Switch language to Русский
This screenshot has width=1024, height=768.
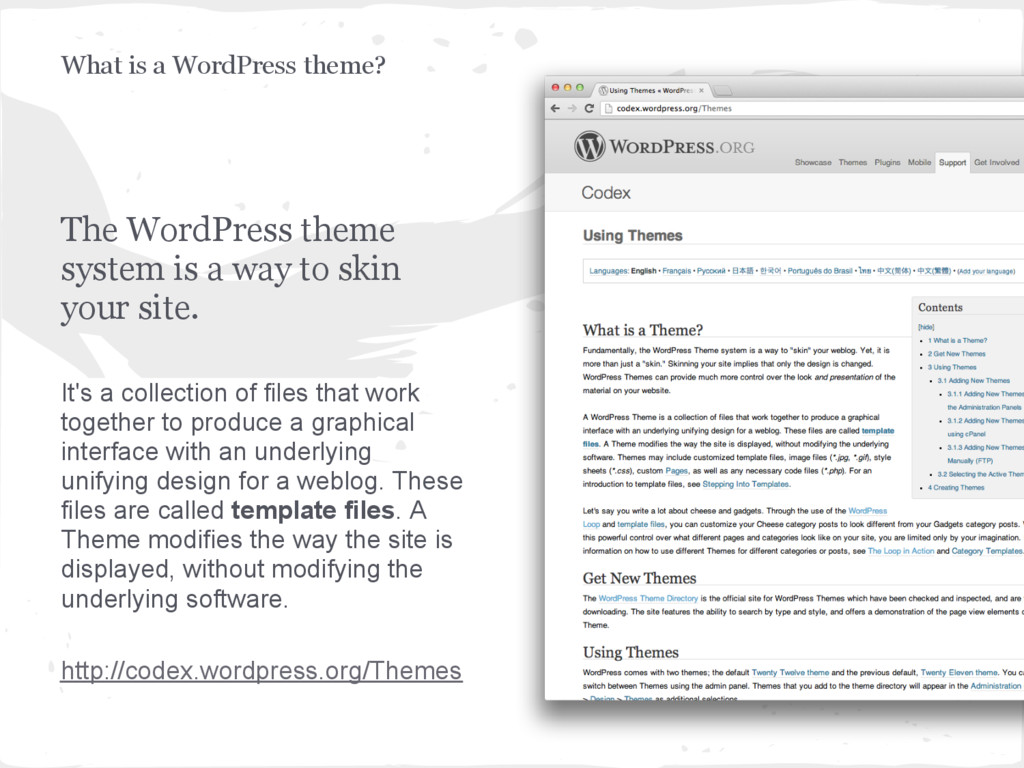(x=711, y=271)
